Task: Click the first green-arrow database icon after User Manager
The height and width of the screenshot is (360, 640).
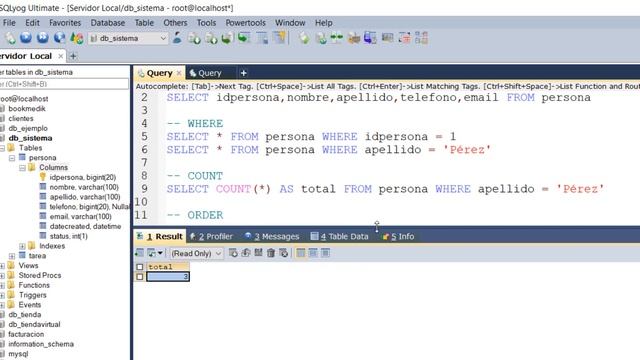Action: (x=194, y=38)
